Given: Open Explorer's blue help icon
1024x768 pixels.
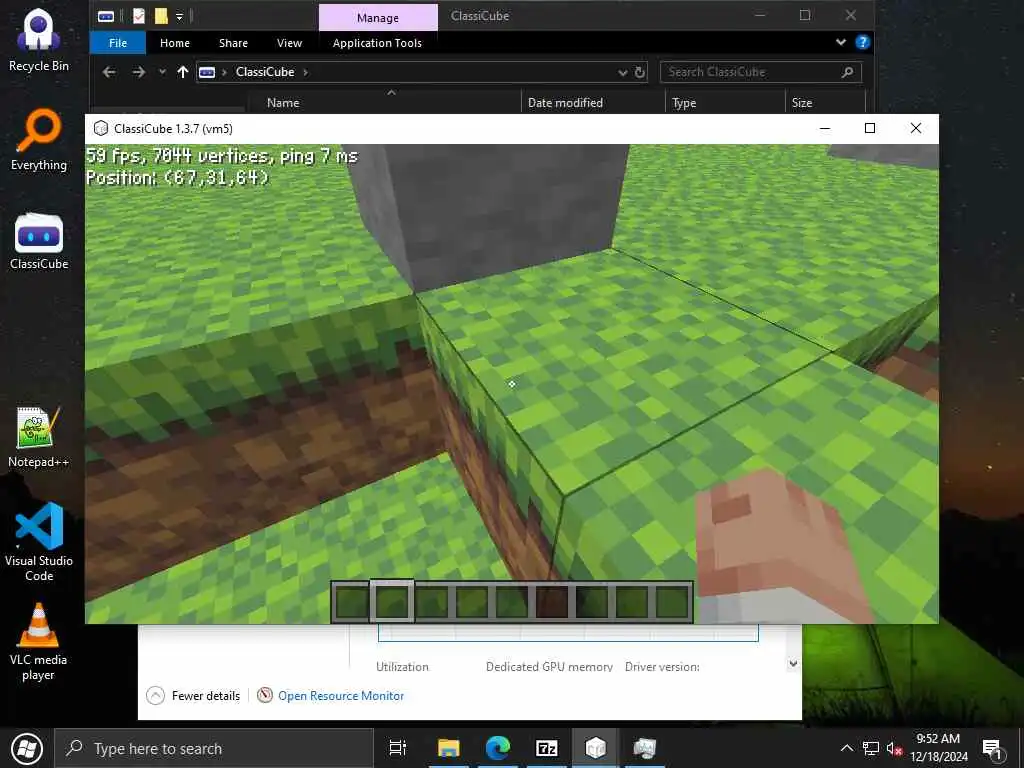Looking at the screenshot, I should tap(863, 42).
